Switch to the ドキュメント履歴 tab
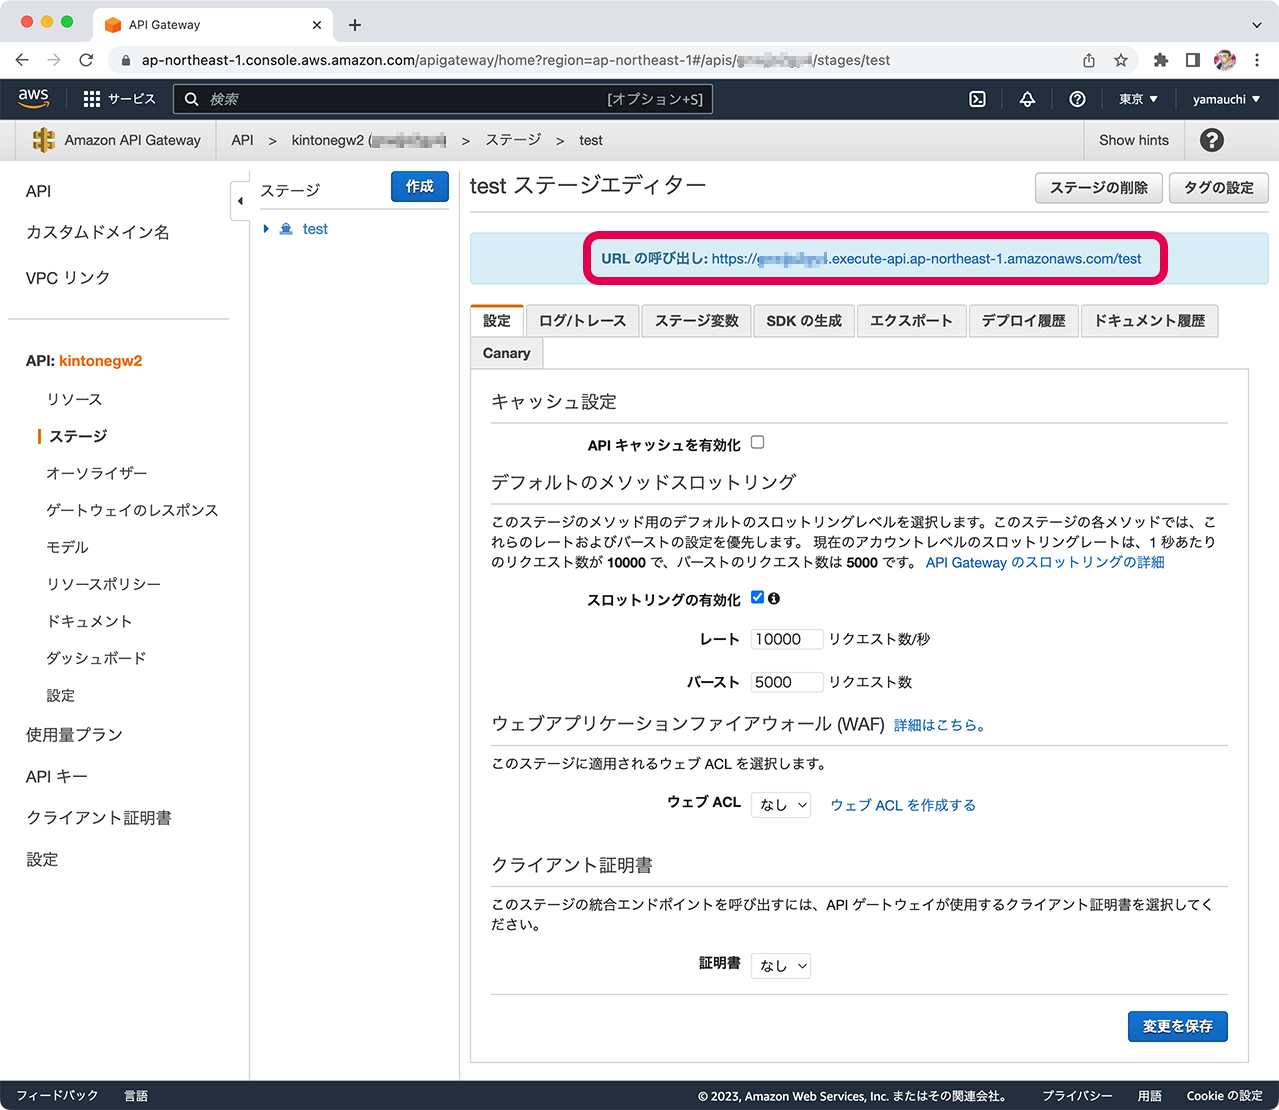This screenshot has height=1110, width=1279. pyautogui.click(x=1150, y=321)
